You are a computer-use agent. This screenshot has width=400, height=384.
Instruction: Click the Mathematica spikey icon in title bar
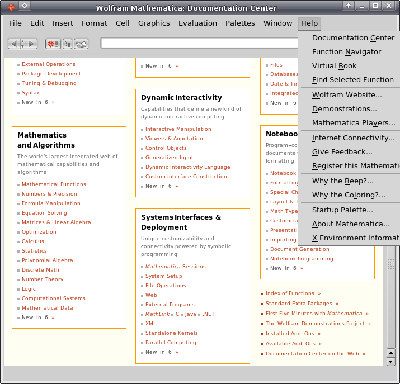click(x=11, y=6)
